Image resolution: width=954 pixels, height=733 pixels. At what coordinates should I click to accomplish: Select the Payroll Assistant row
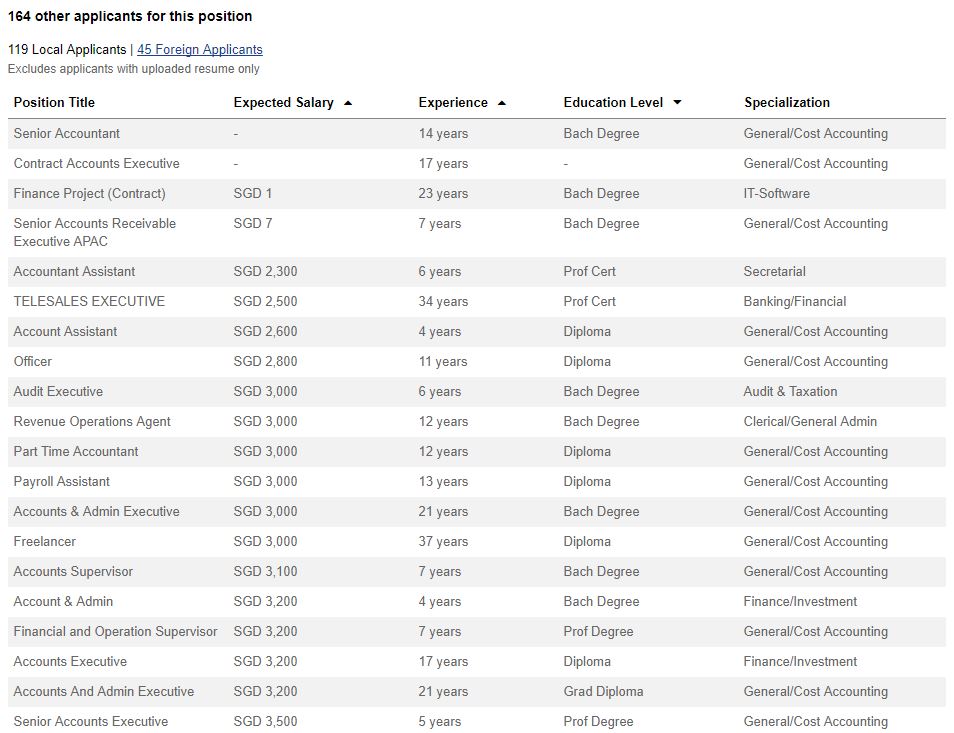pos(477,482)
